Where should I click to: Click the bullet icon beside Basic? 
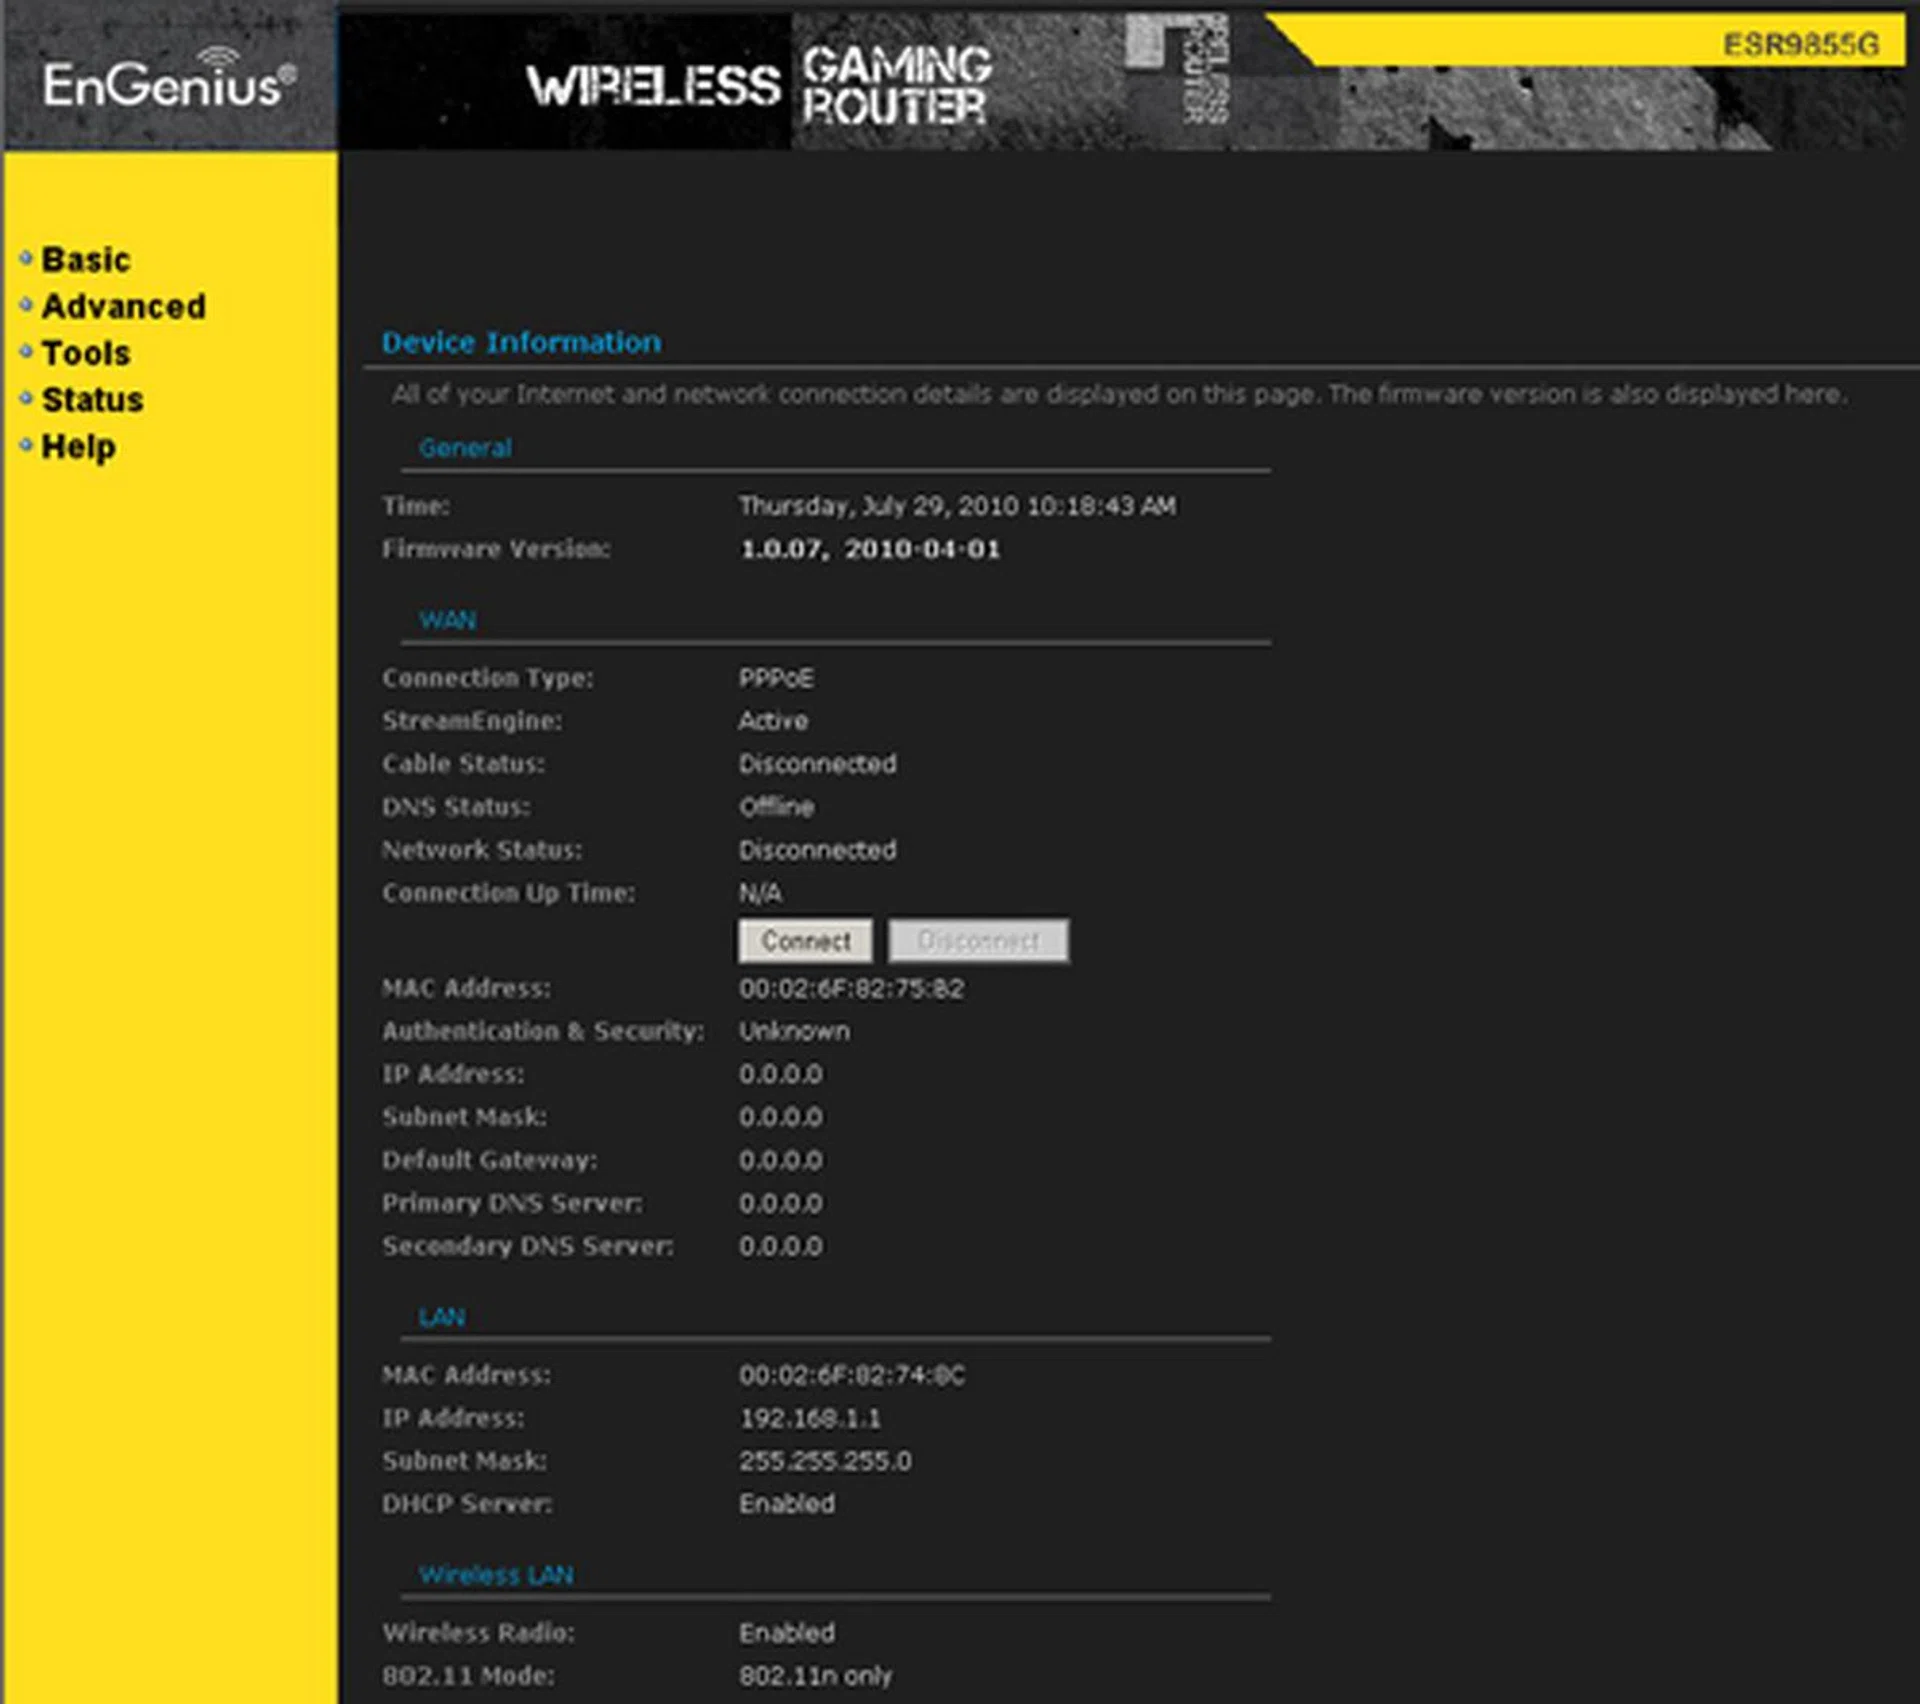click(x=26, y=258)
